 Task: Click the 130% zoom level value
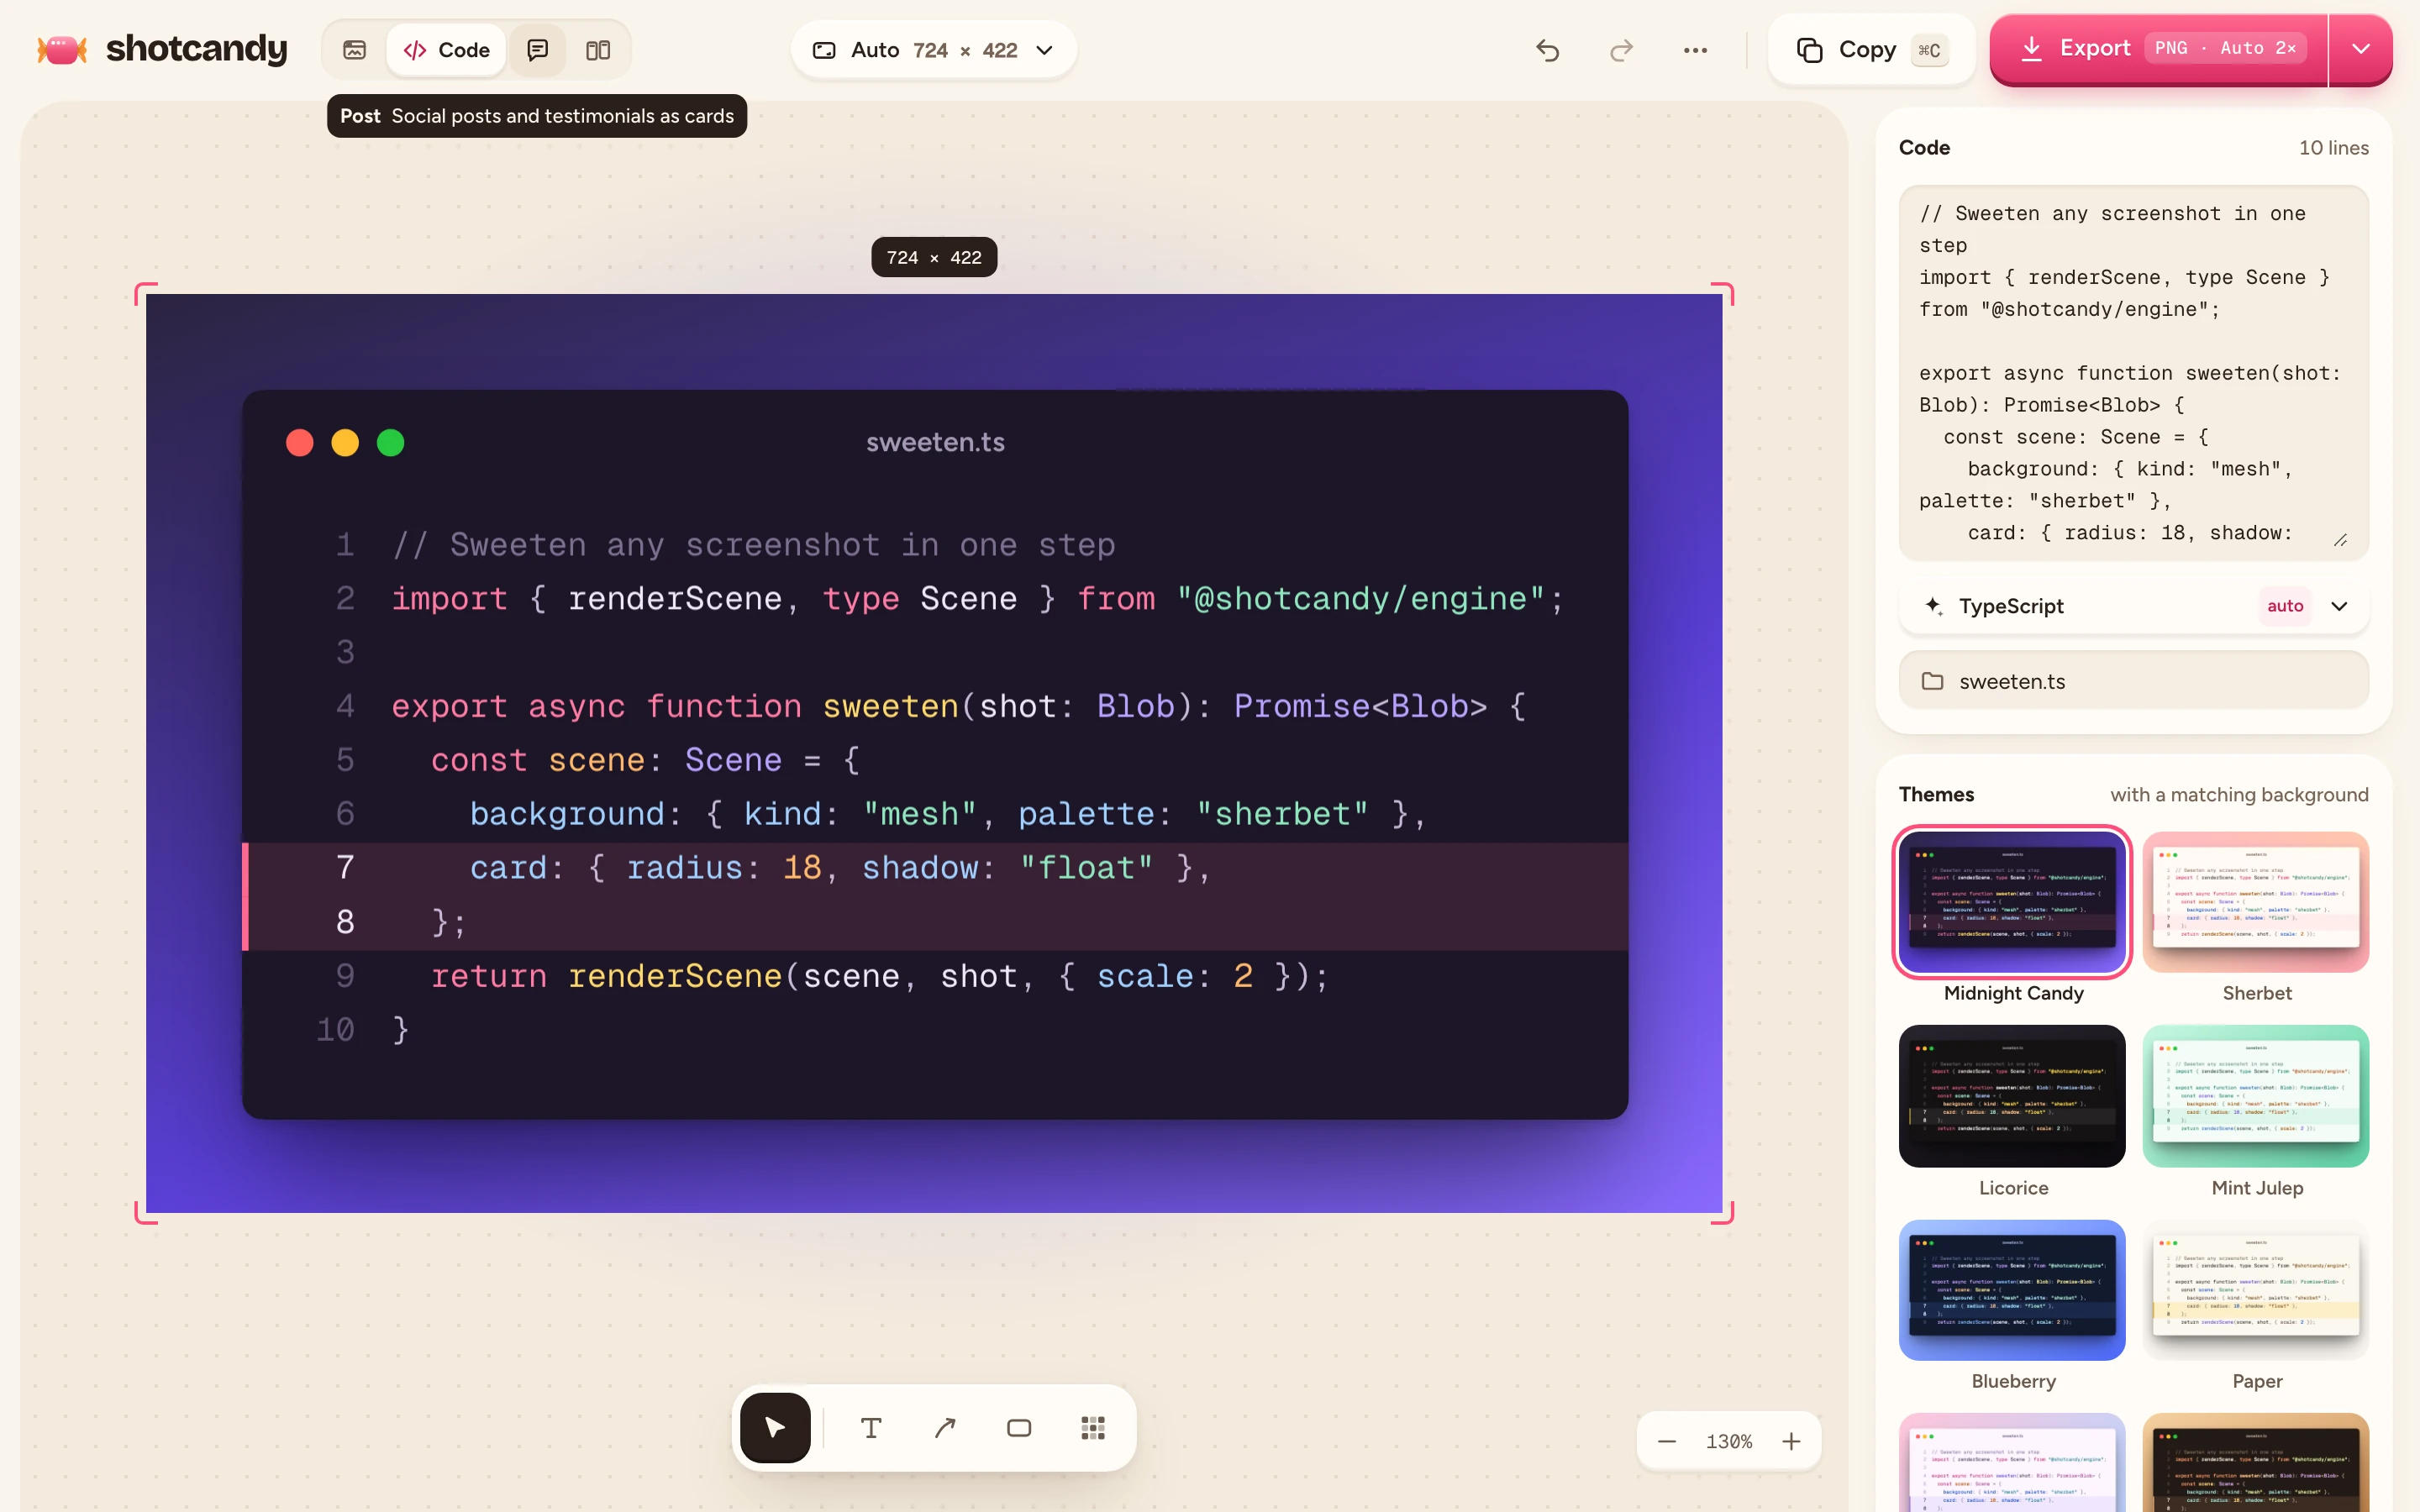pyautogui.click(x=1729, y=1441)
